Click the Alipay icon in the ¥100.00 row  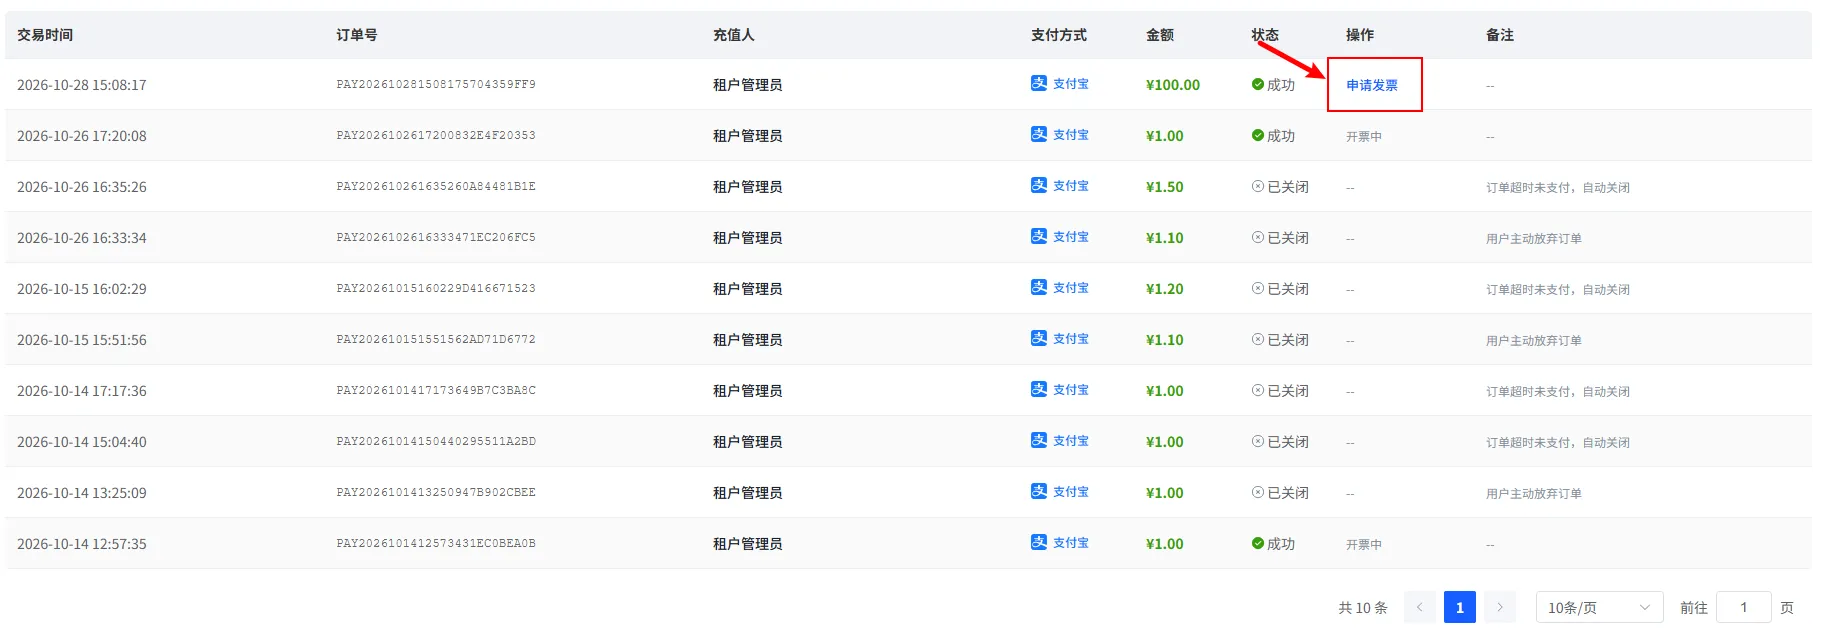(1039, 83)
